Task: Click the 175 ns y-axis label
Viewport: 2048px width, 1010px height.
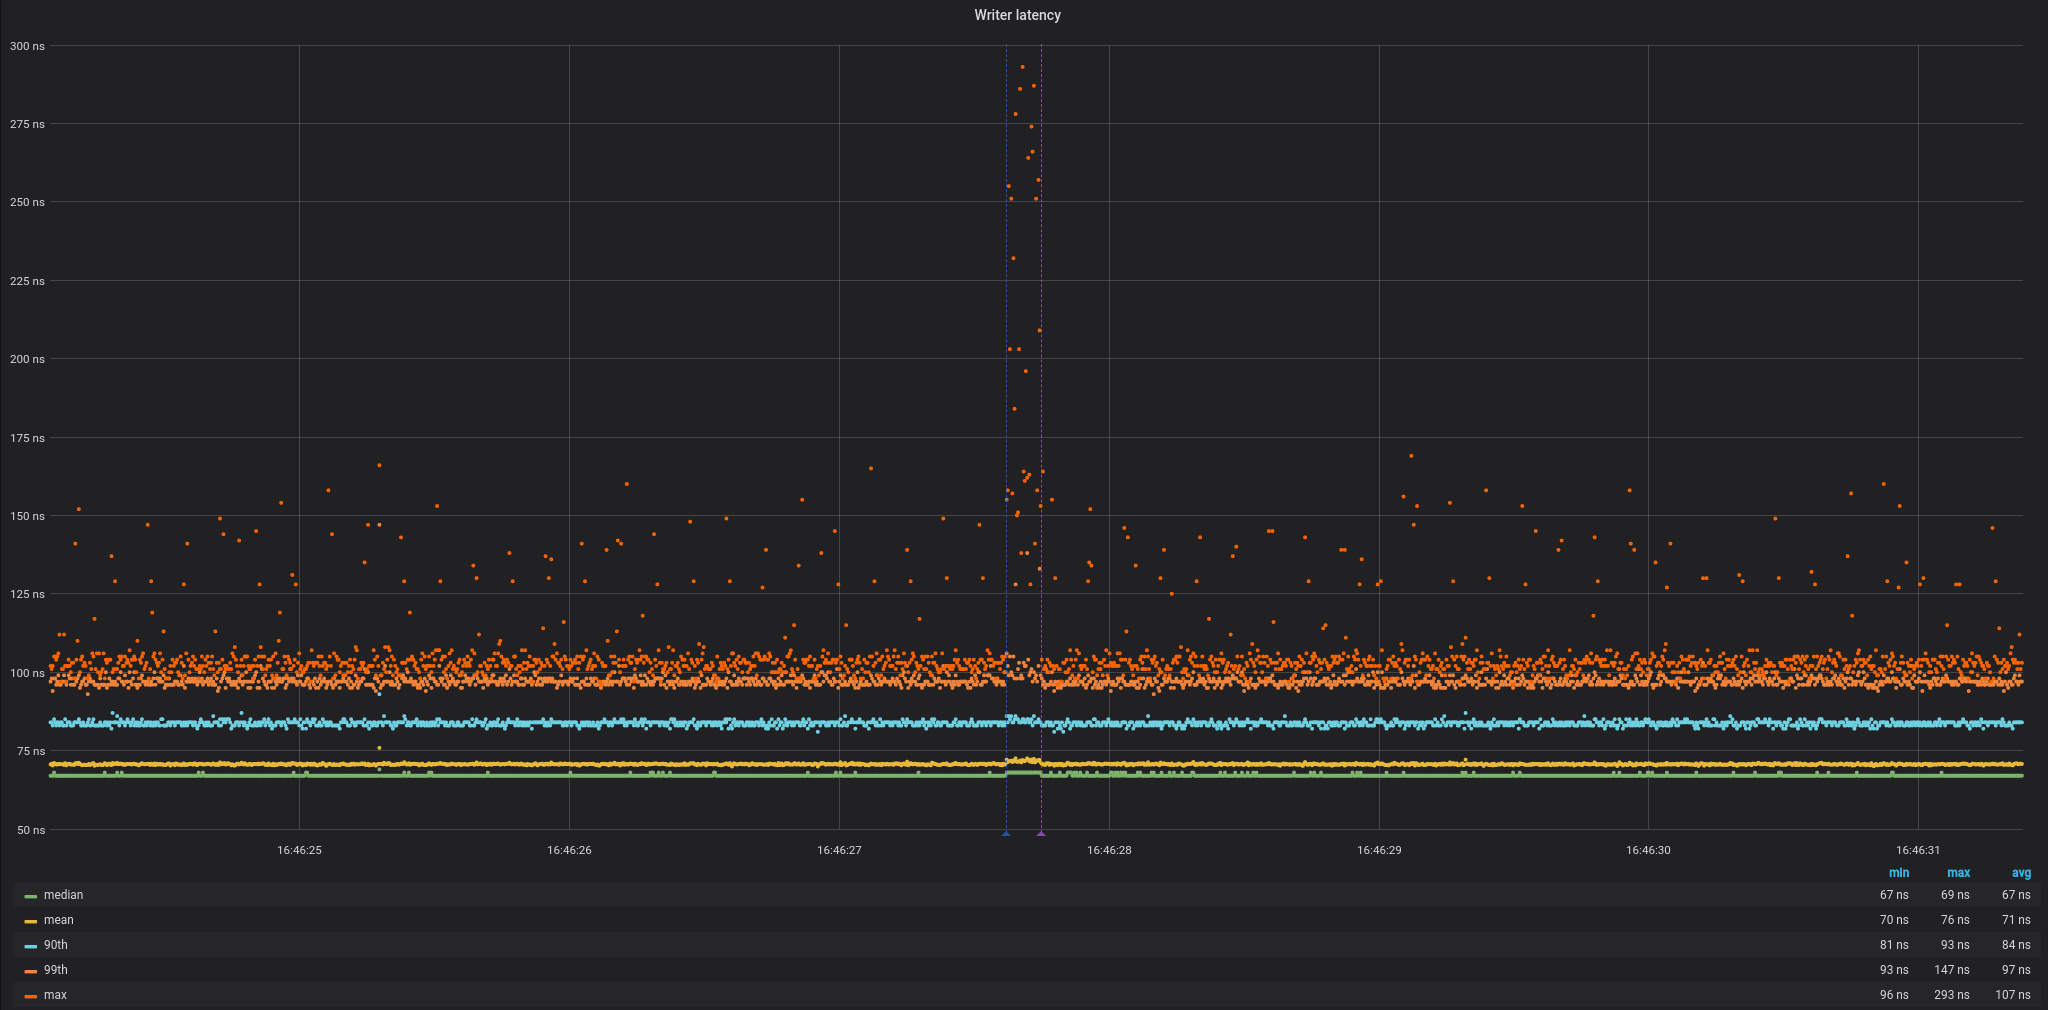Action: pyautogui.click(x=27, y=438)
